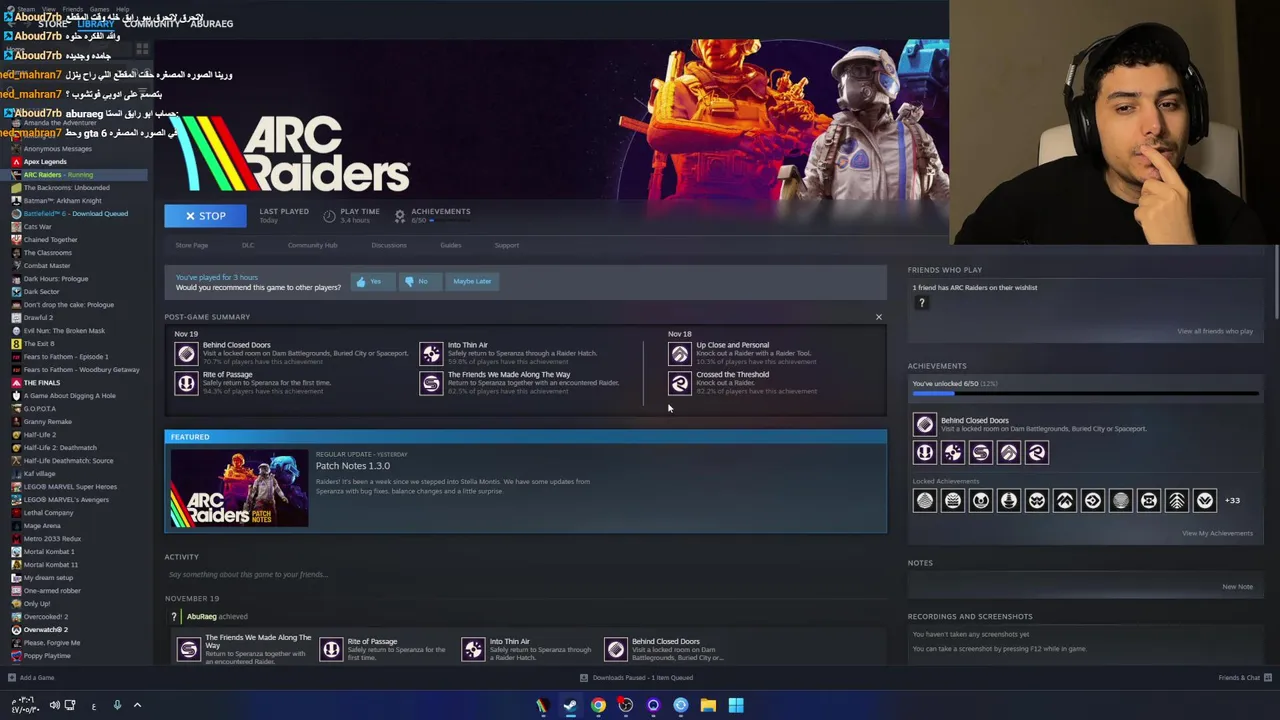Click the Up Close and Personal achievement icon
Image resolution: width=1280 pixels, height=720 pixels.
click(680, 353)
